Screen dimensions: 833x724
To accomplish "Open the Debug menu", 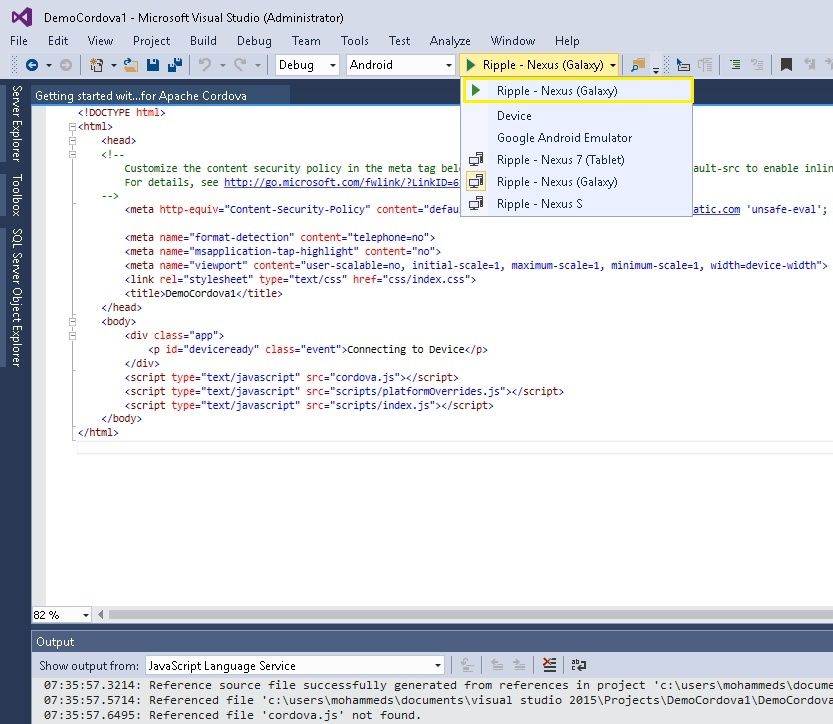I will tap(254, 41).
